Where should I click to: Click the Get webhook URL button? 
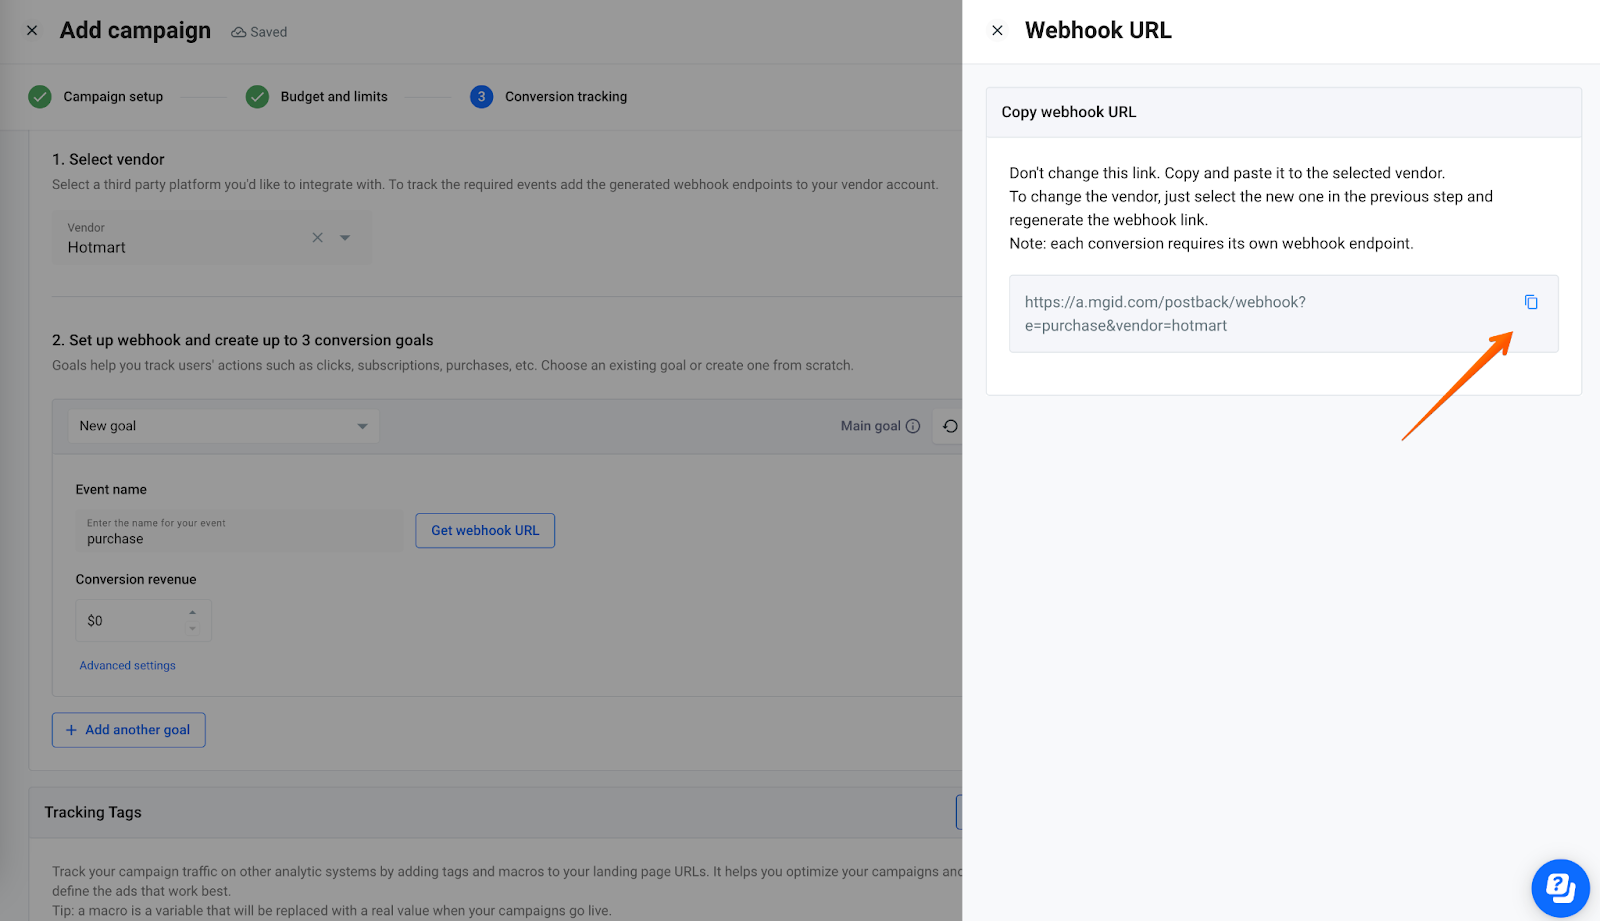point(484,530)
